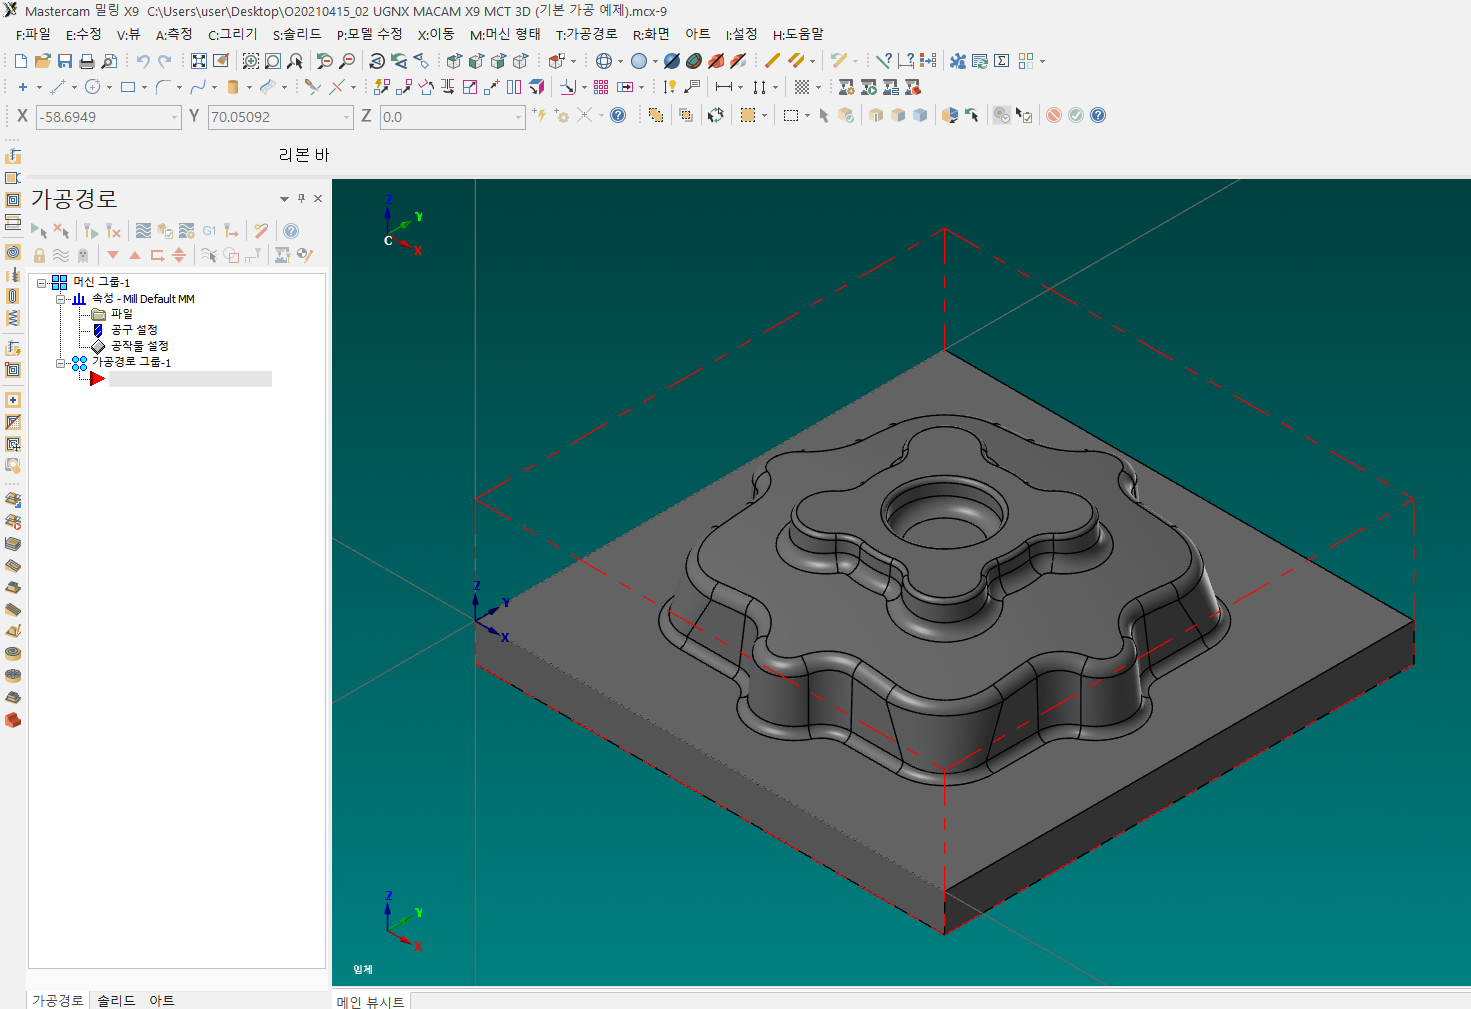
Task: Switch to the 솔리드 tab at bottom
Action: point(116,1000)
